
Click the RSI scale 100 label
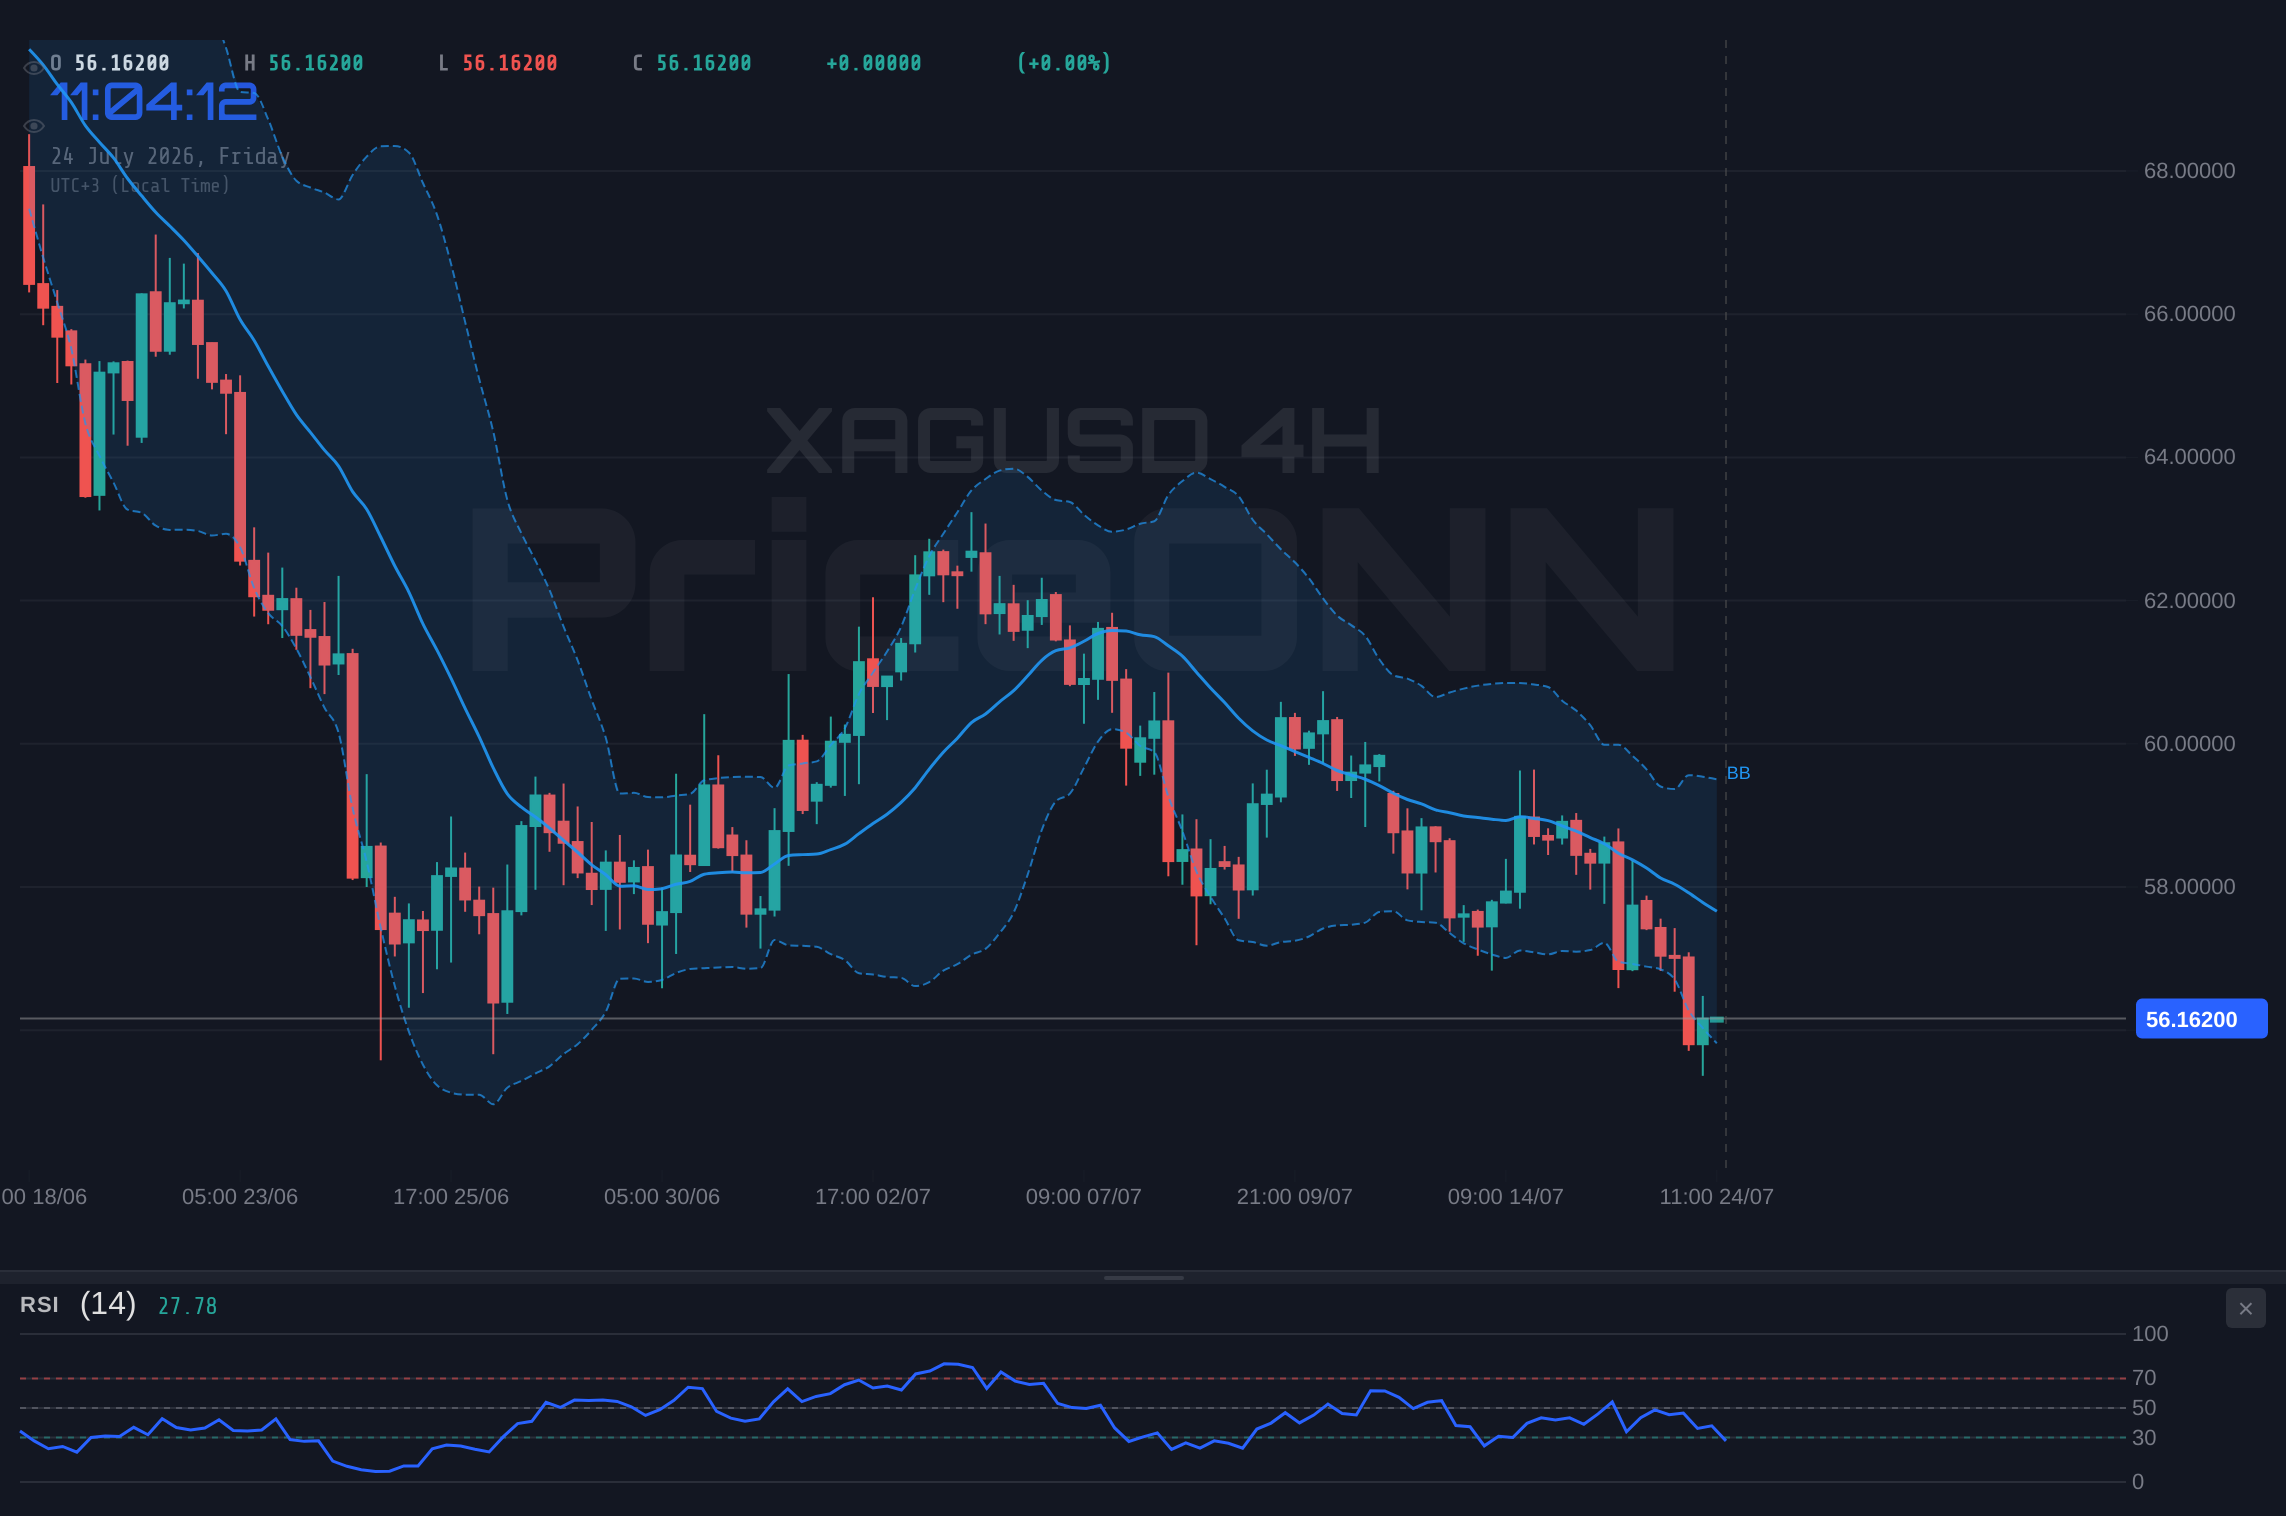(2150, 1334)
